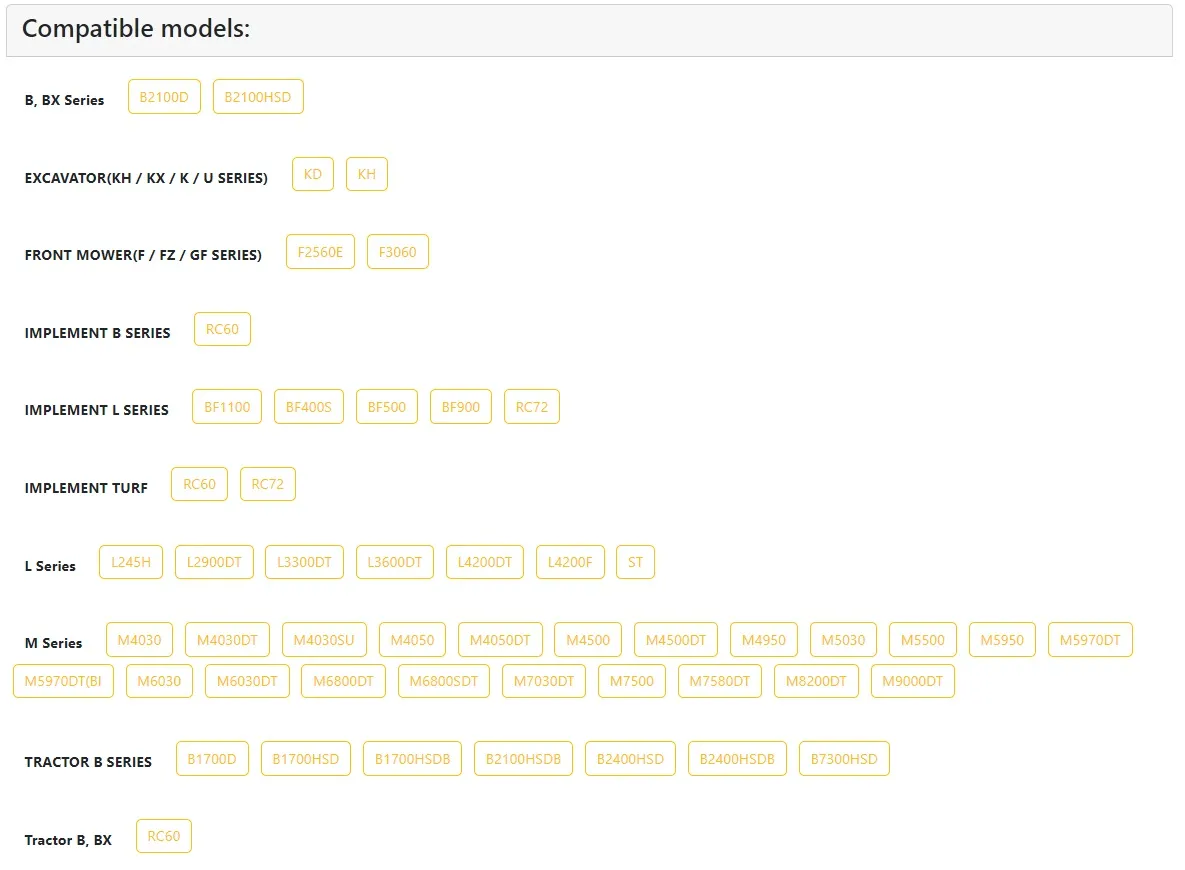Click the B2100D model tag
1185x870 pixels.
click(x=164, y=97)
